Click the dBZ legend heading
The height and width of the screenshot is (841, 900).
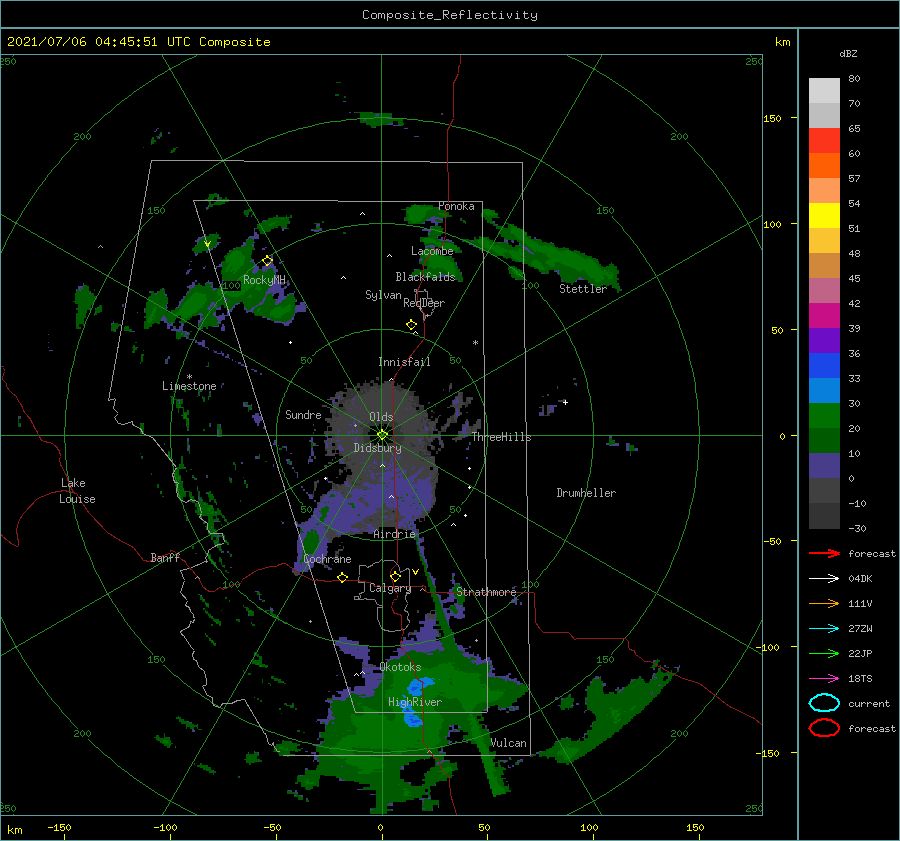[x=848, y=53]
